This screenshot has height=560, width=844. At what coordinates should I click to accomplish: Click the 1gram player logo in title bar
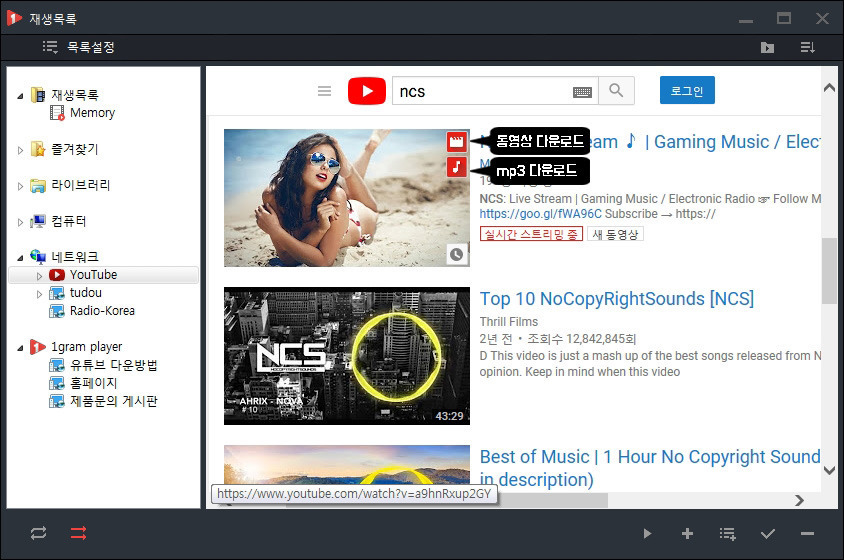[15, 18]
